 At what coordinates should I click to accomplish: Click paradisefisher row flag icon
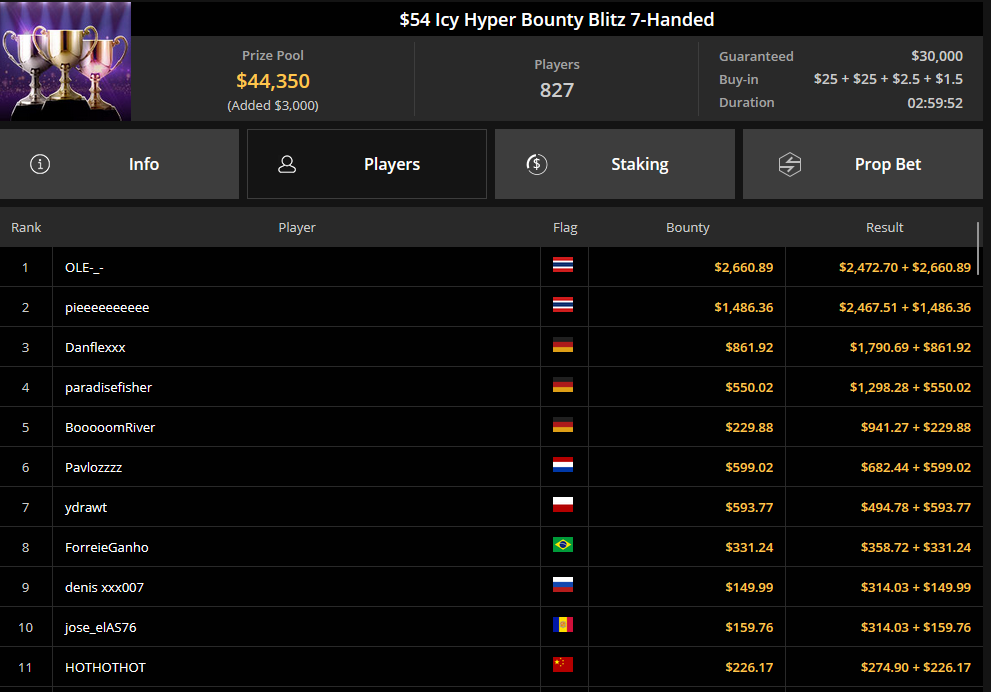[x=562, y=385]
